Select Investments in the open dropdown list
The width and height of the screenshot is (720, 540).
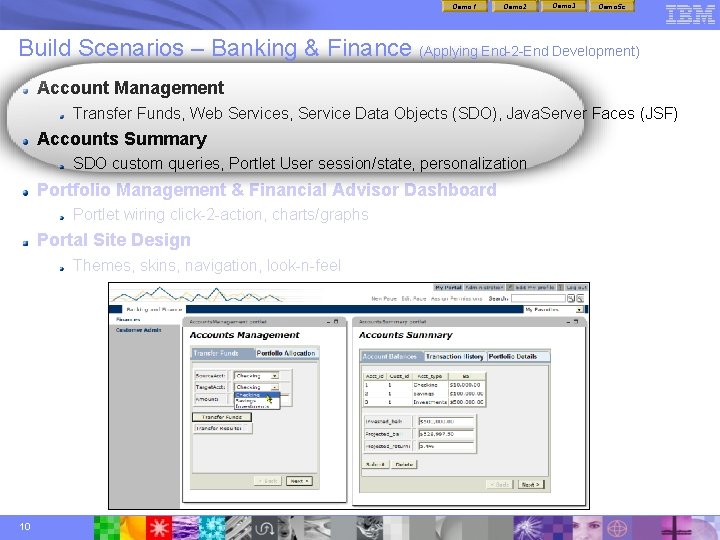pos(257,406)
